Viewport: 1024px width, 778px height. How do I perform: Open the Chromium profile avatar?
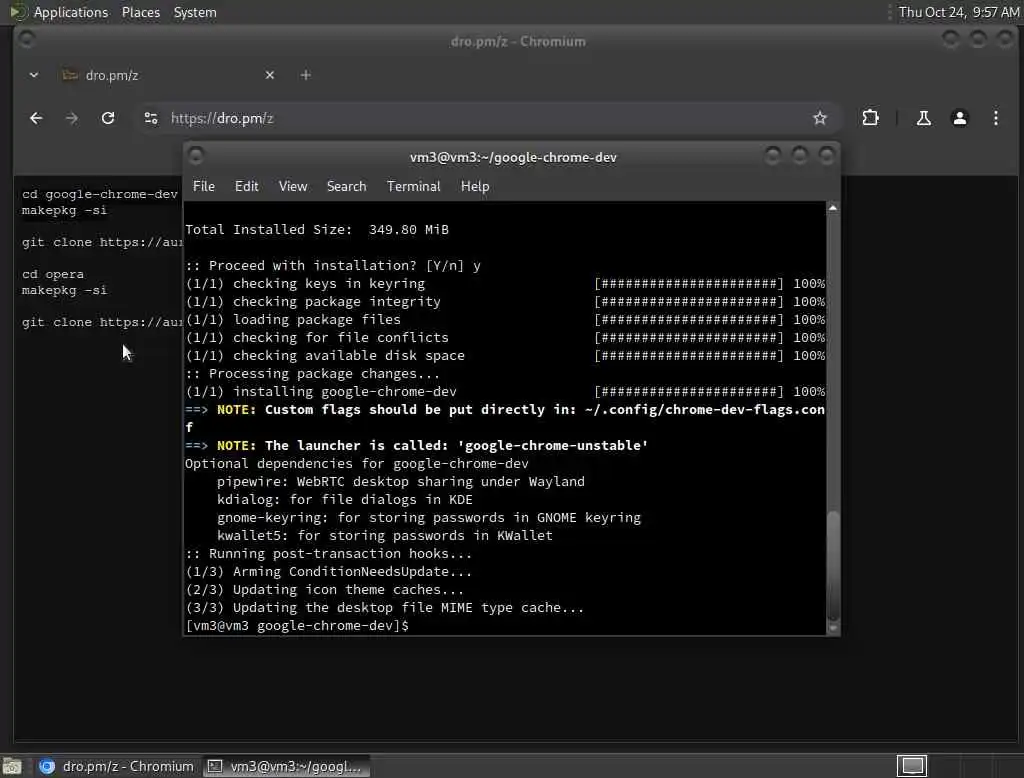[x=959, y=118]
